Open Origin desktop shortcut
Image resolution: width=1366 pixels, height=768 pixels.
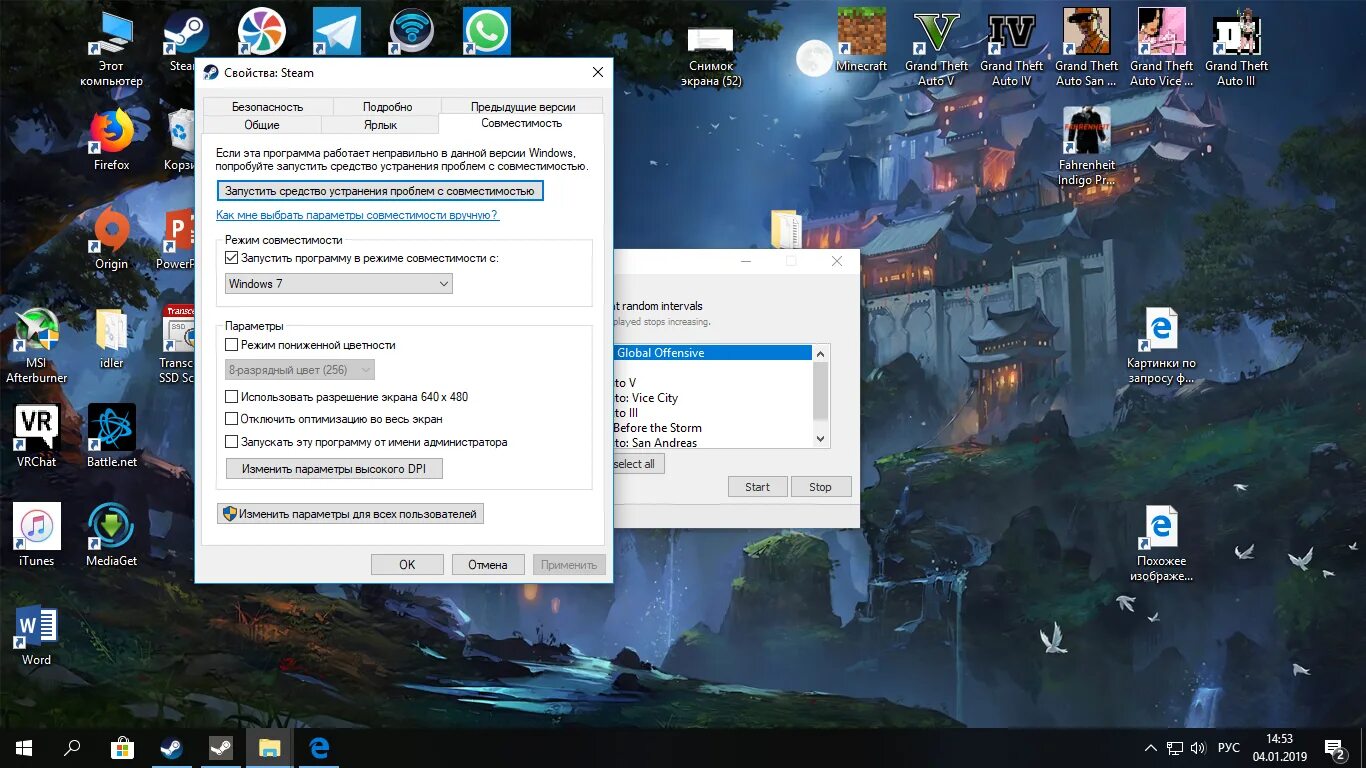click(112, 240)
